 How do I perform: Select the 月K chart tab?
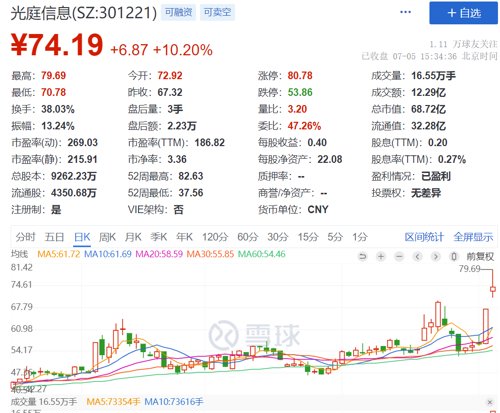(133, 237)
